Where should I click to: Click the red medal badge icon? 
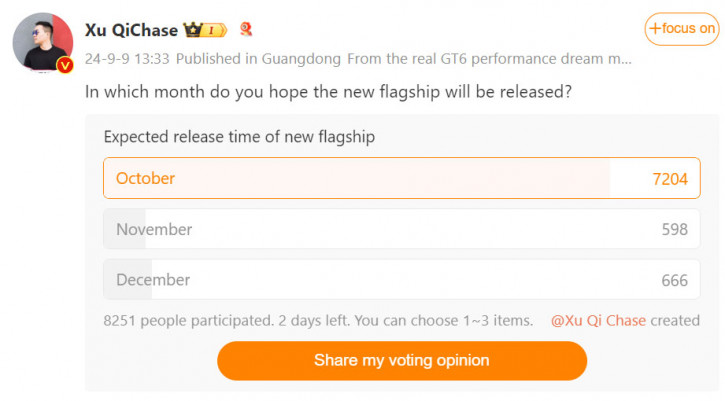[246, 29]
